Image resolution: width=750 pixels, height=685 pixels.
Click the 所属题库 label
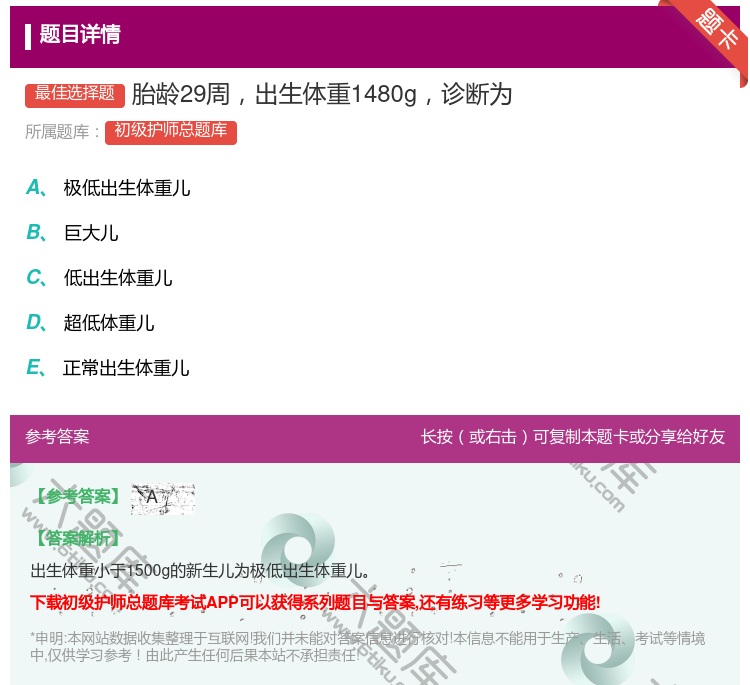(x=62, y=132)
